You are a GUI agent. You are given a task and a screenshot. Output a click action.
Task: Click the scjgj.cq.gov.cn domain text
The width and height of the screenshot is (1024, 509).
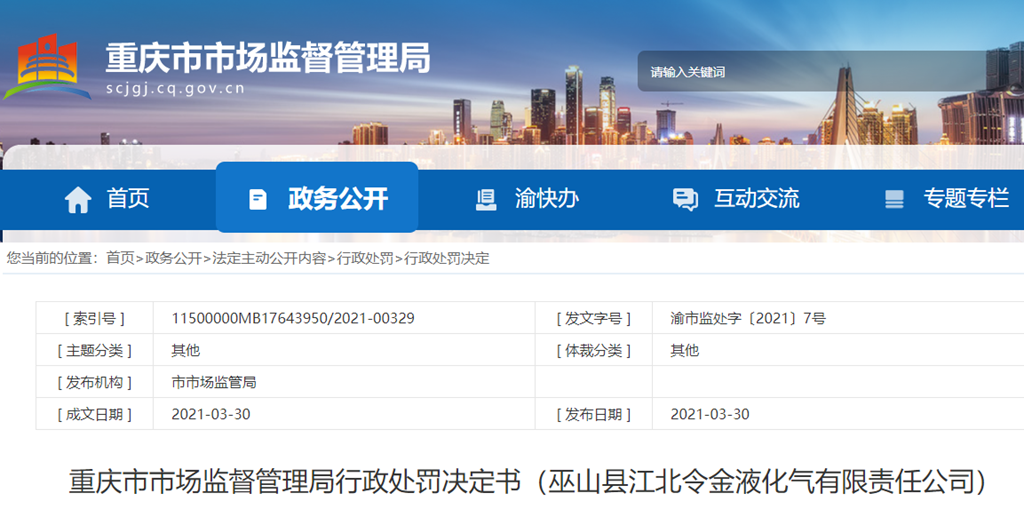pos(175,89)
